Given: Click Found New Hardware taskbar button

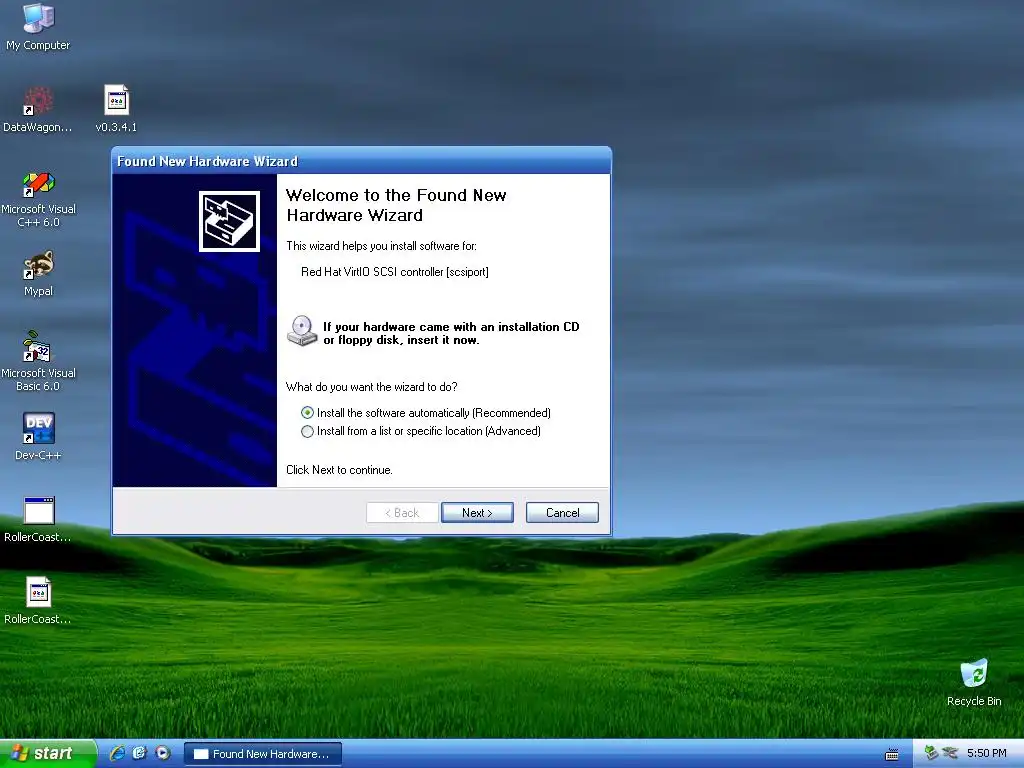Looking at the screenshot, I should point(263,754).
